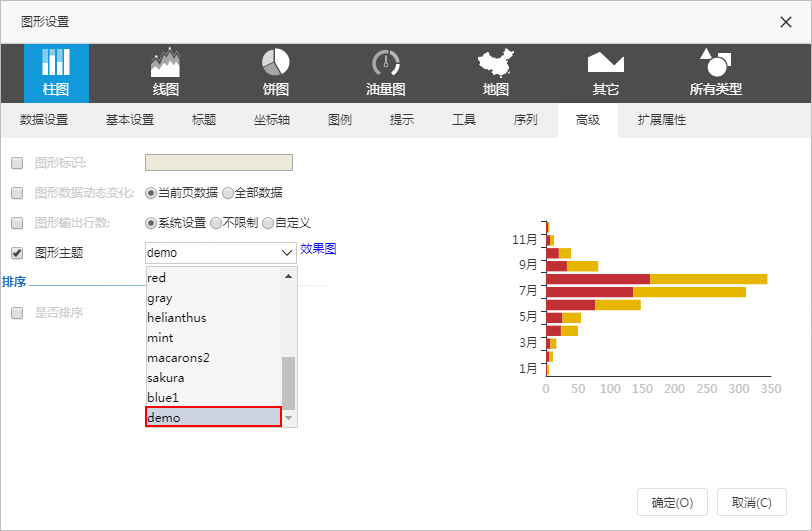Choose helianthus theme from dropdown list
This screenshot has width=812, height=531.
[x=213, y=318]
